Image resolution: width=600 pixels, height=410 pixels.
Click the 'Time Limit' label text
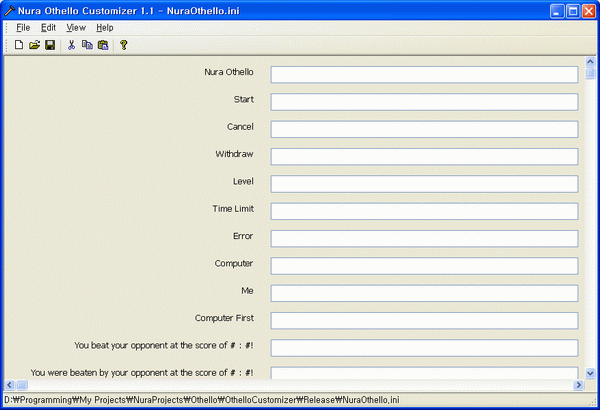pos(233,209)
